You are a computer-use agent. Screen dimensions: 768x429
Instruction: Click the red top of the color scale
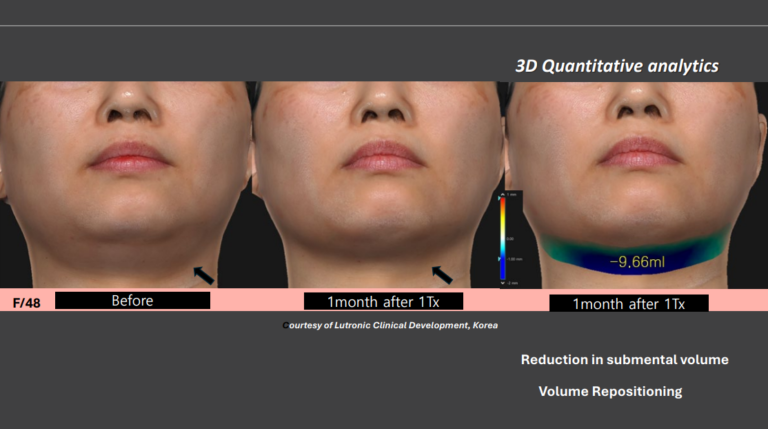point(502,203)
